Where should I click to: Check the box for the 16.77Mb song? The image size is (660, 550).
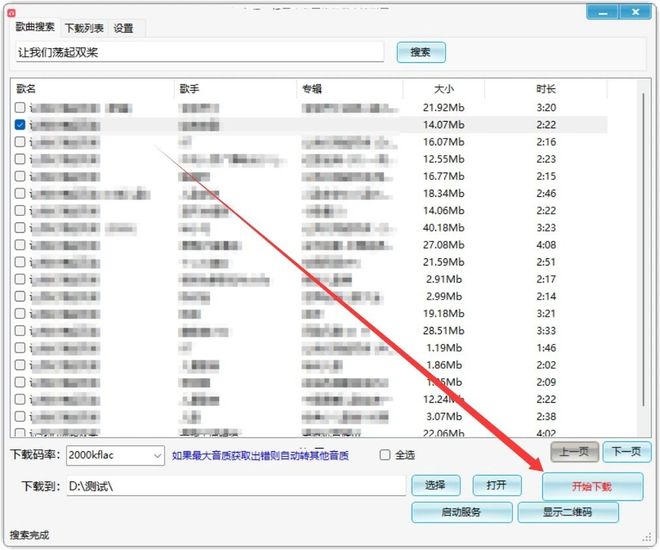(x=20, y=176)
